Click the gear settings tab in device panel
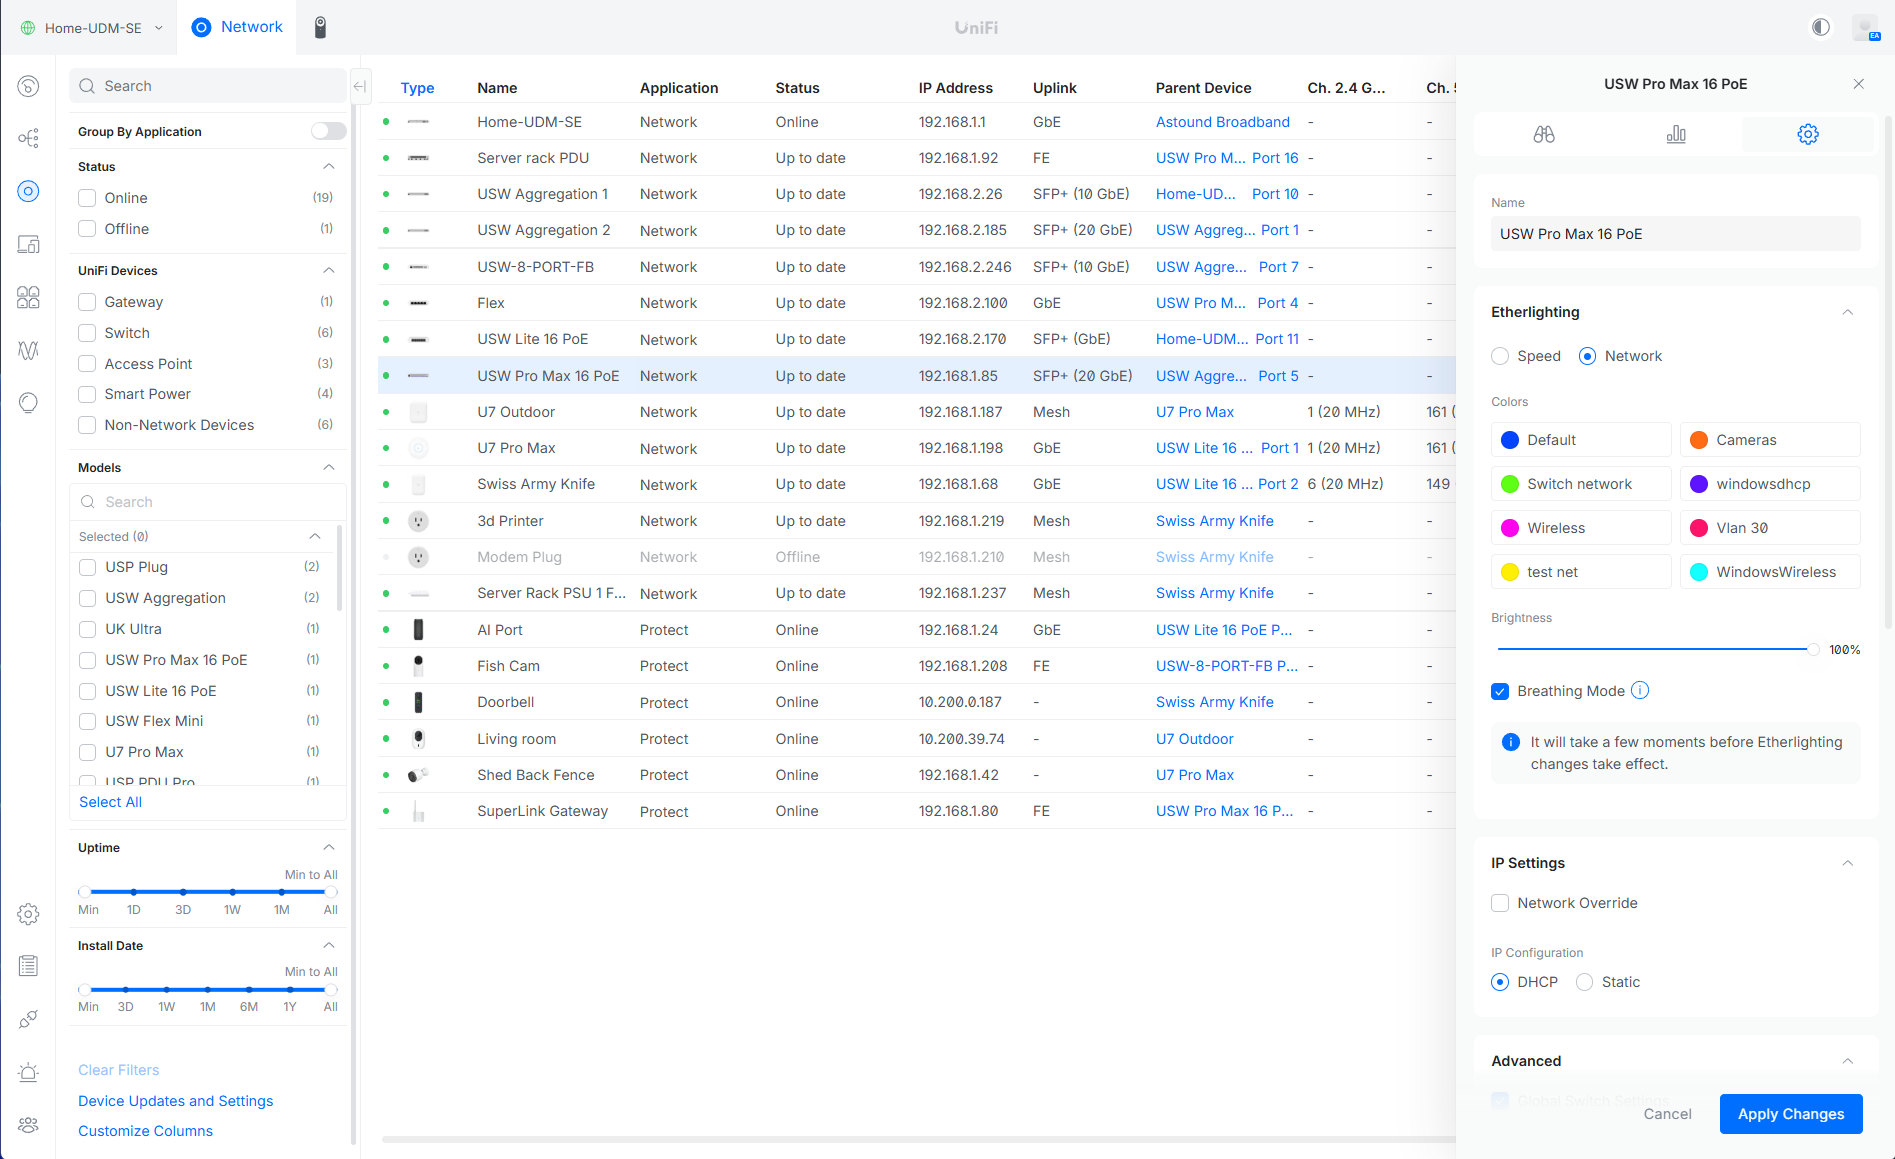The height and width of the screenshot is (1159, 1895). click(1807, 134)
